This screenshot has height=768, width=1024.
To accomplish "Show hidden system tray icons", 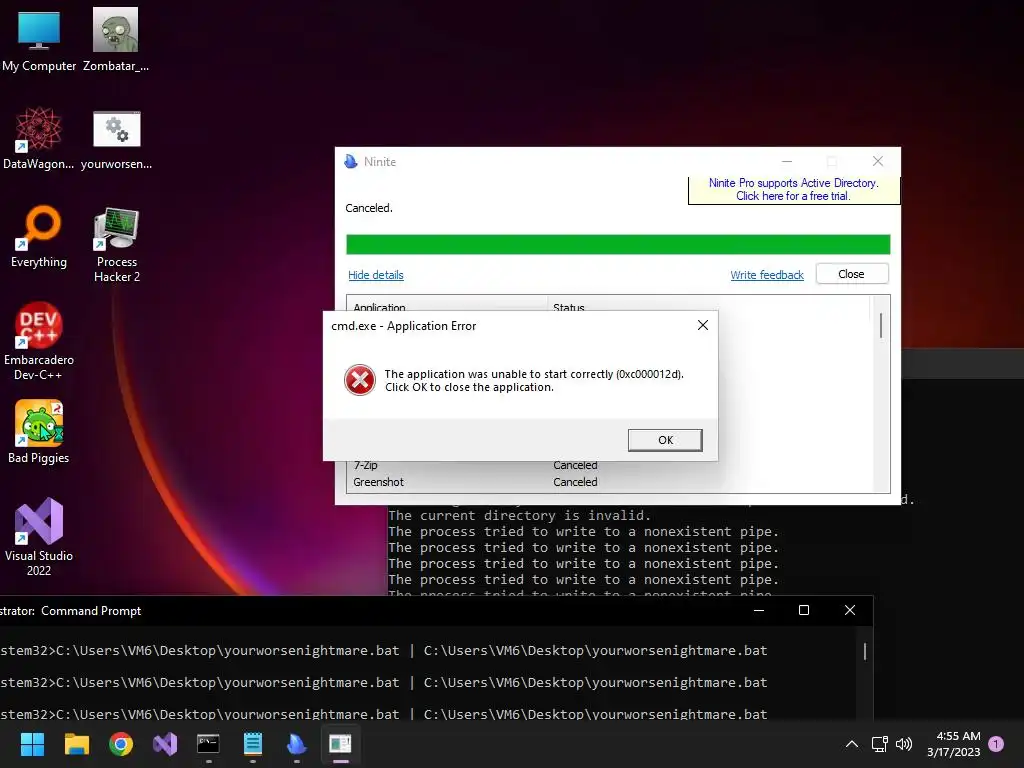I will 852,744.
